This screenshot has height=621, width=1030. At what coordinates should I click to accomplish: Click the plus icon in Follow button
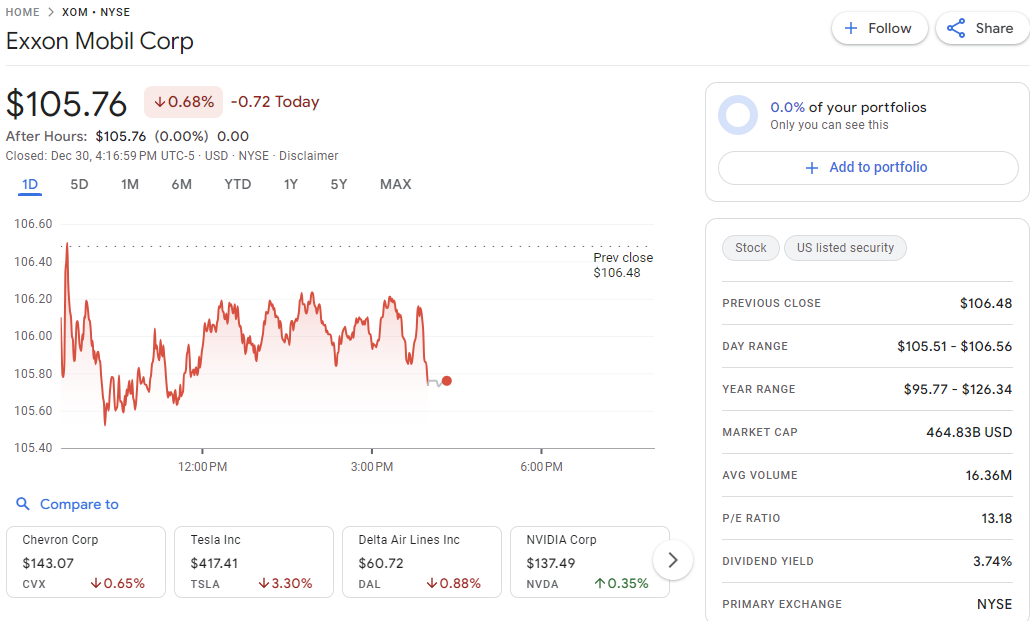[851, 28]
